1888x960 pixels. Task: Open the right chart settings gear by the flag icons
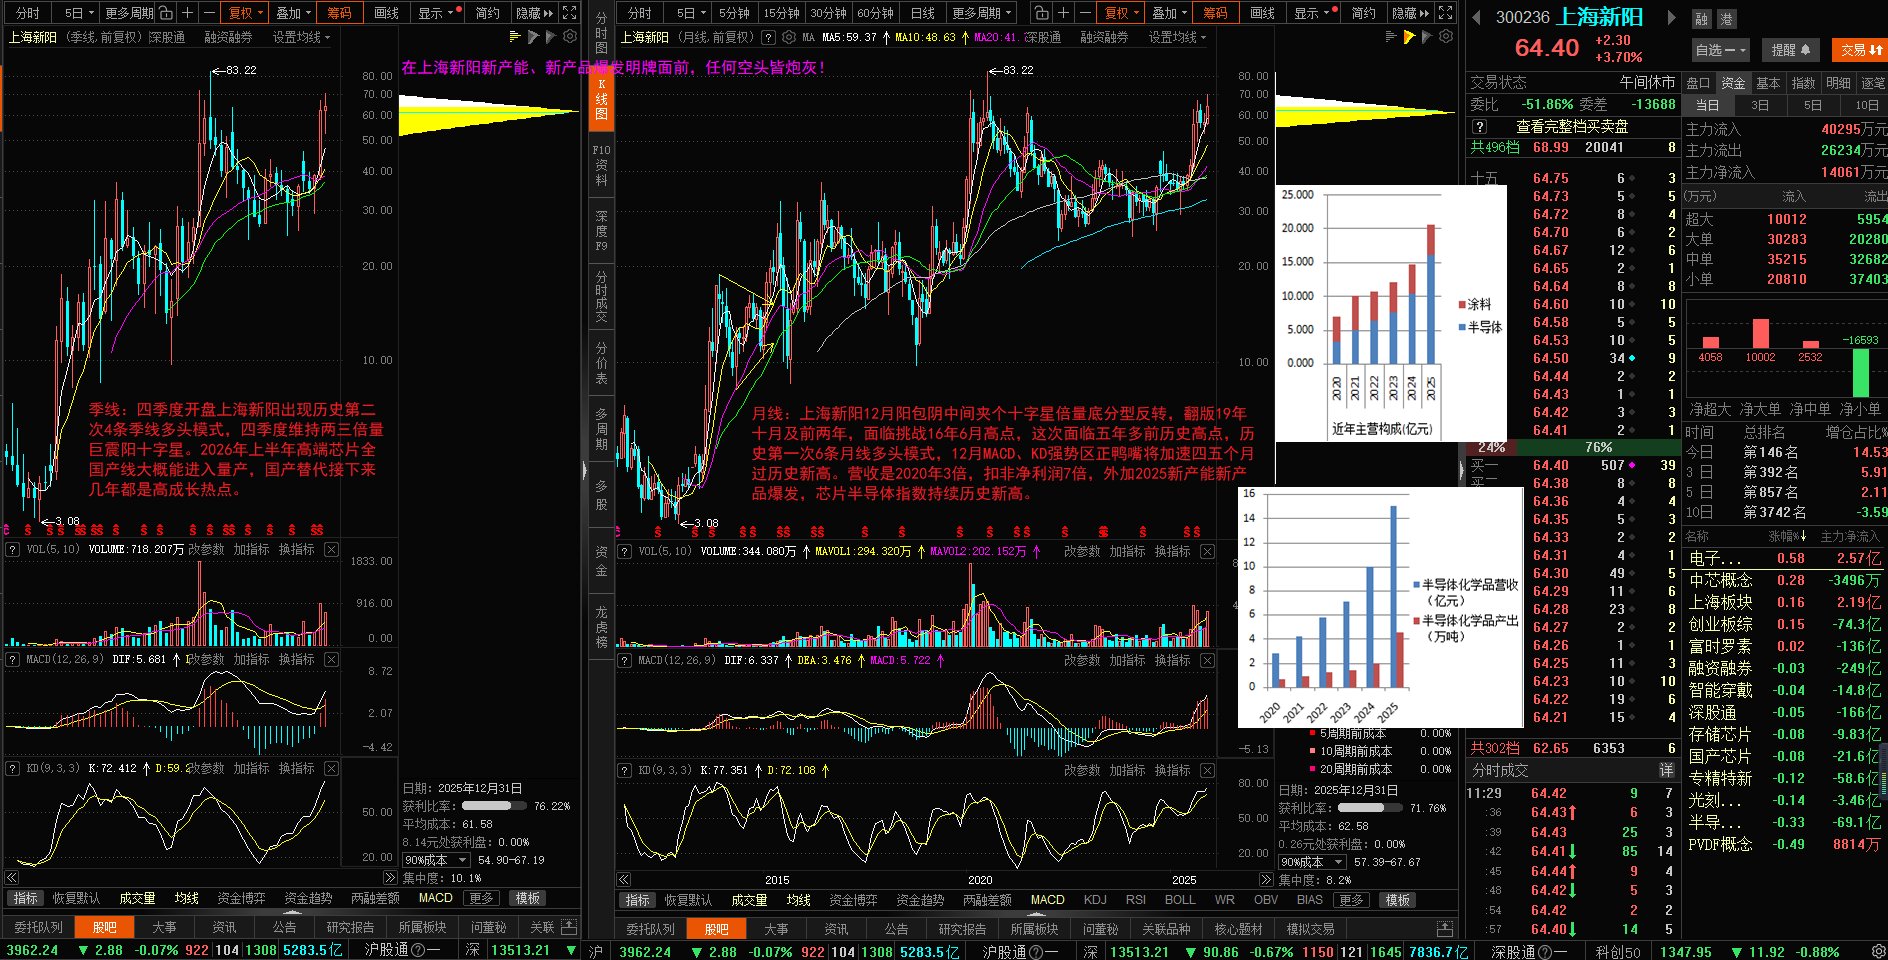(x=1446, y=37)
